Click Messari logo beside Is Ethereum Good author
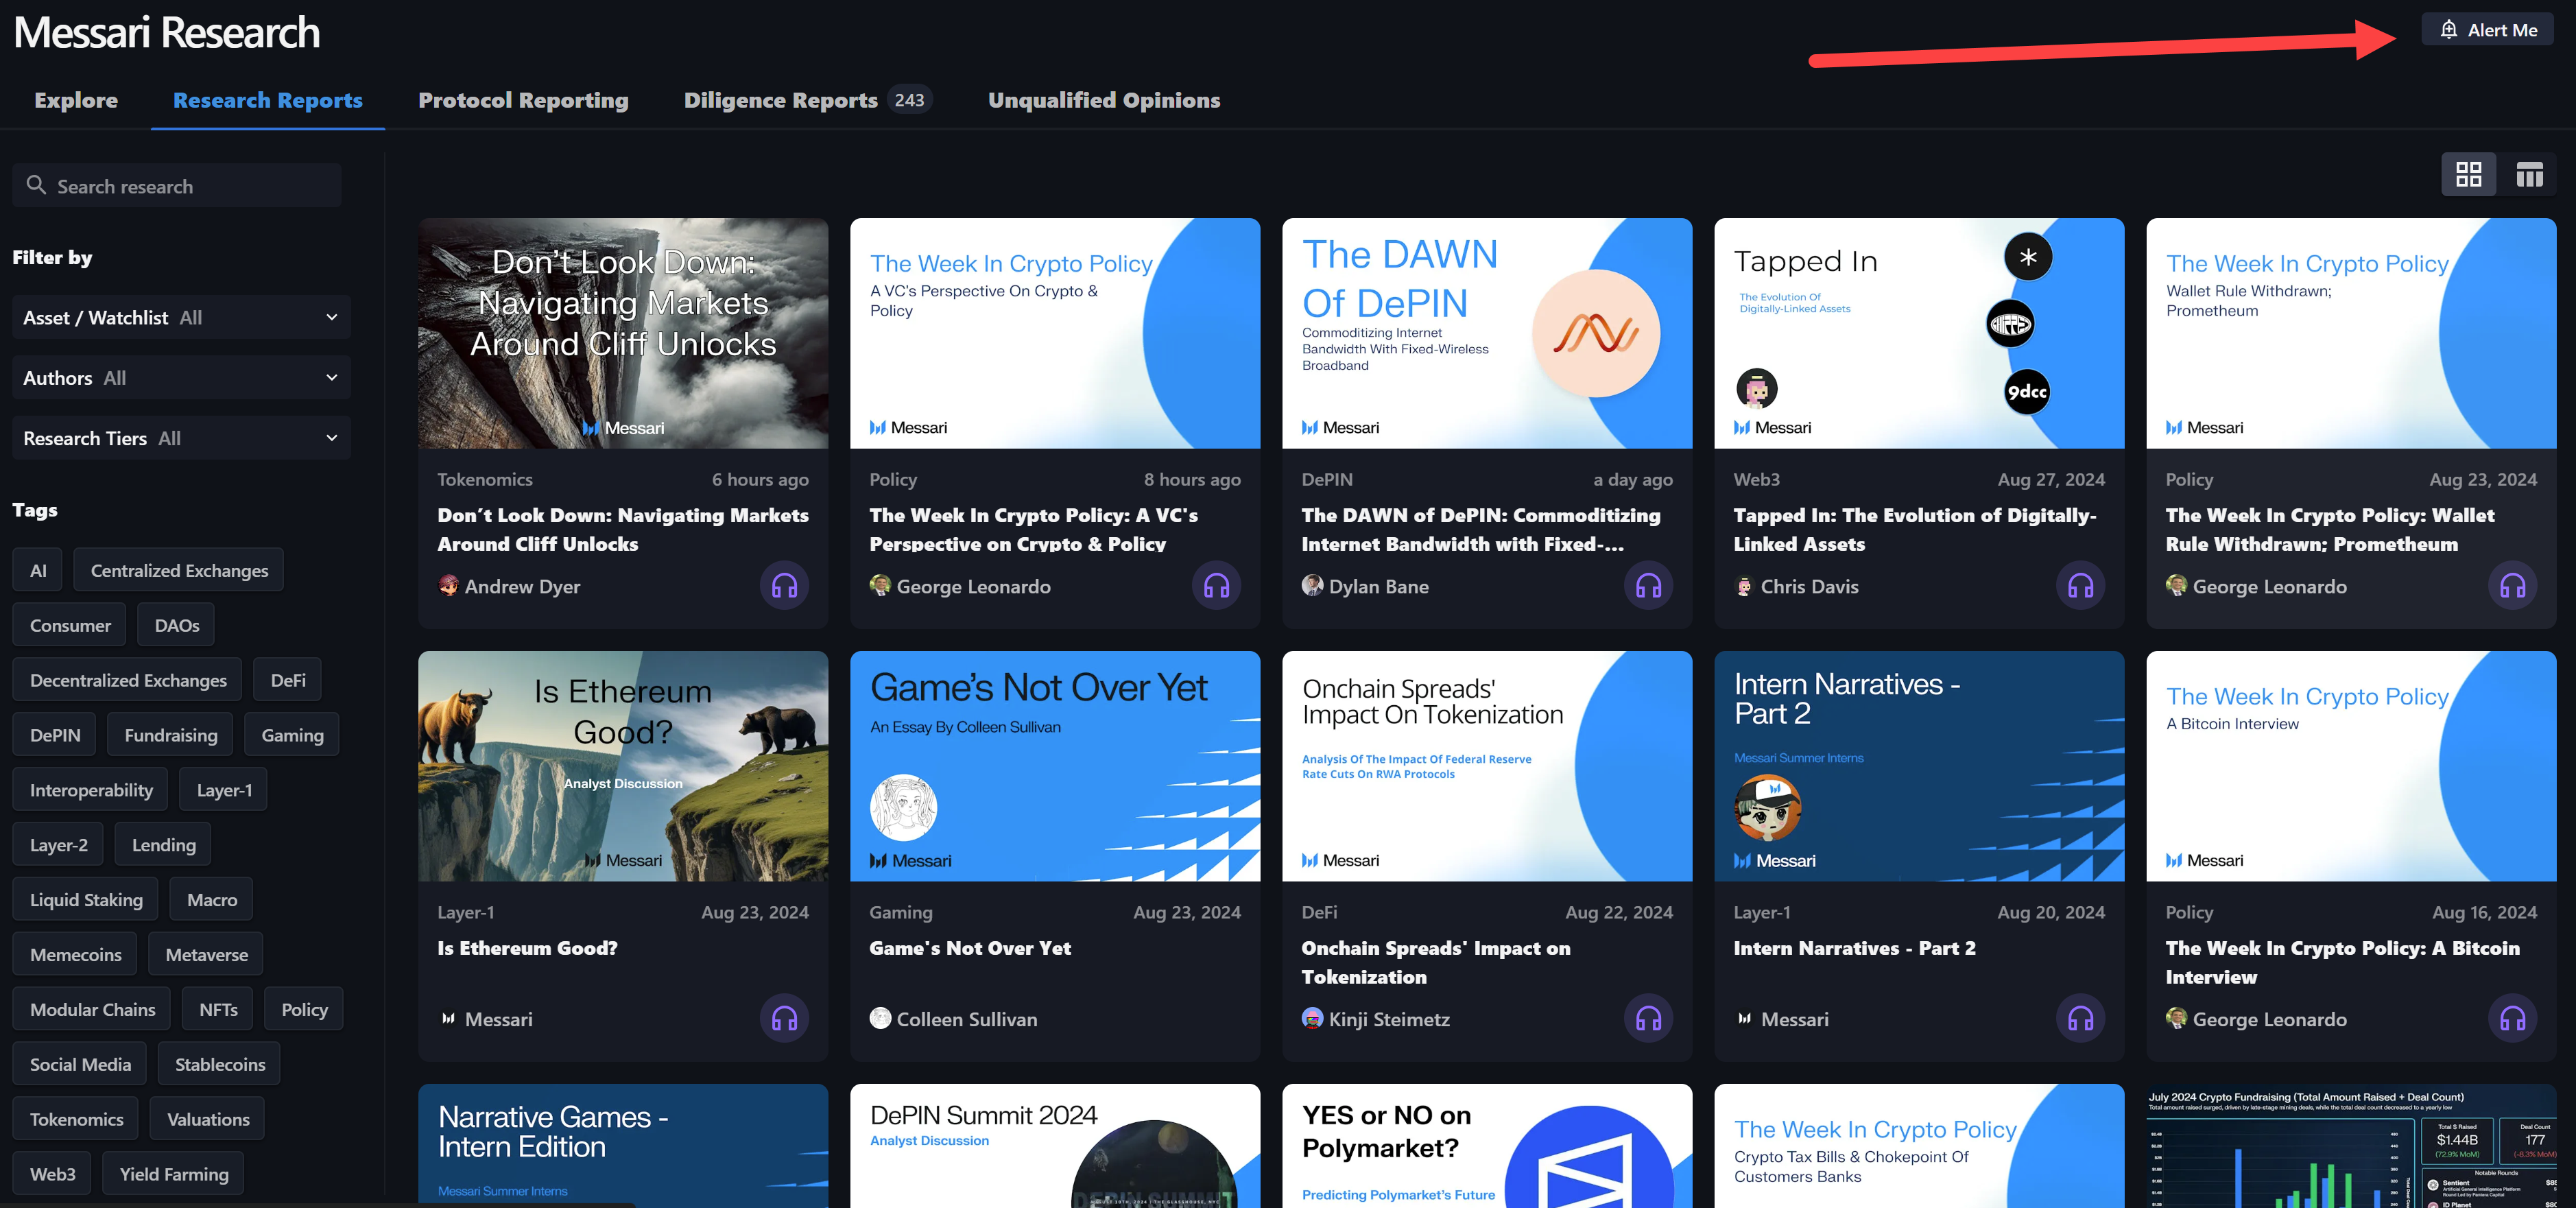Screen dimensions: 2576x1208 click(x=448, y=1019)
